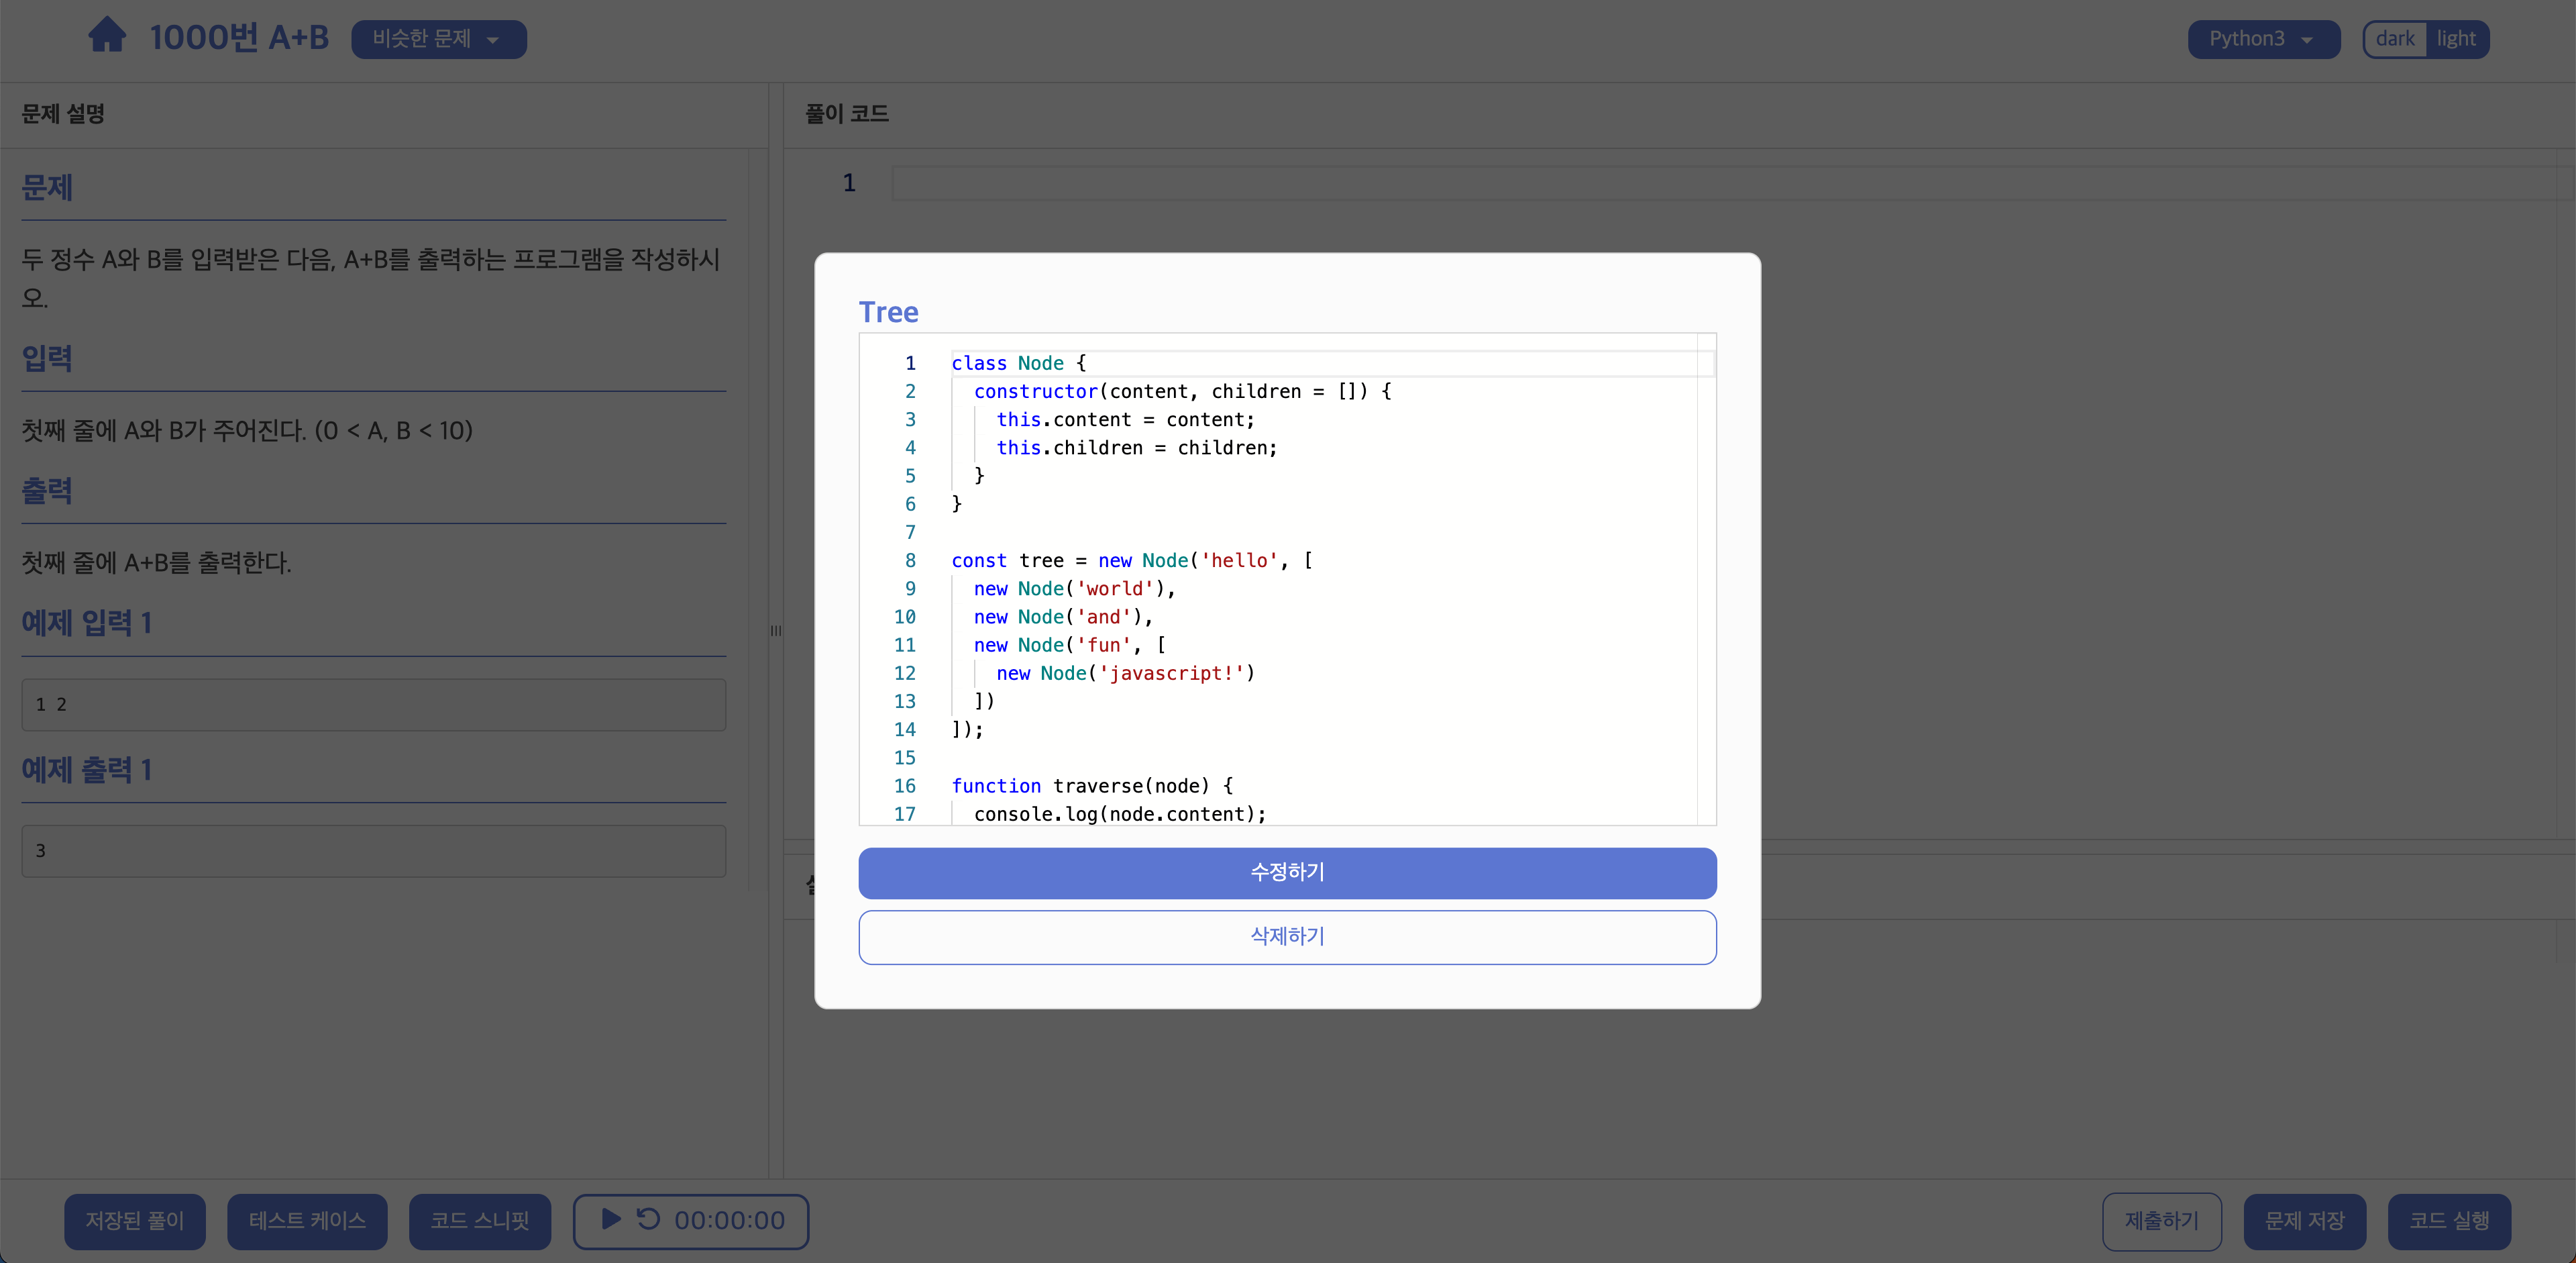Screen dimensions: 2576x1263
Task: Open the 비슷한 문제 dropdown
Action: pyautogui.click(x=438, y=39)
